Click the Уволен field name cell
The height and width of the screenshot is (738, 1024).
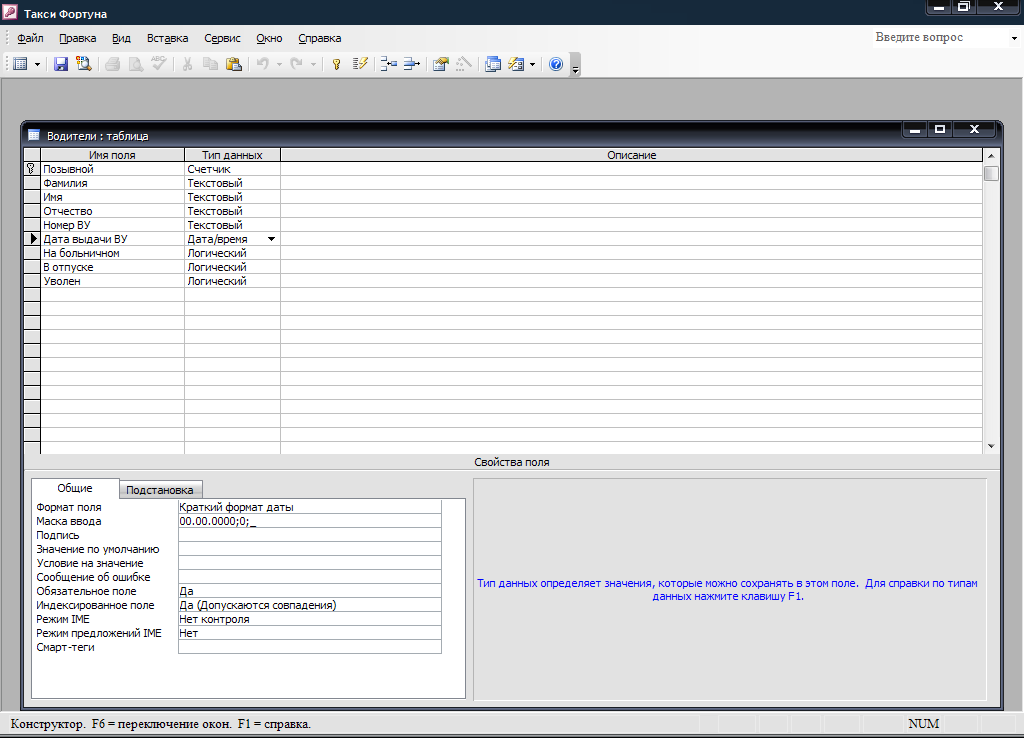[112, 281]
